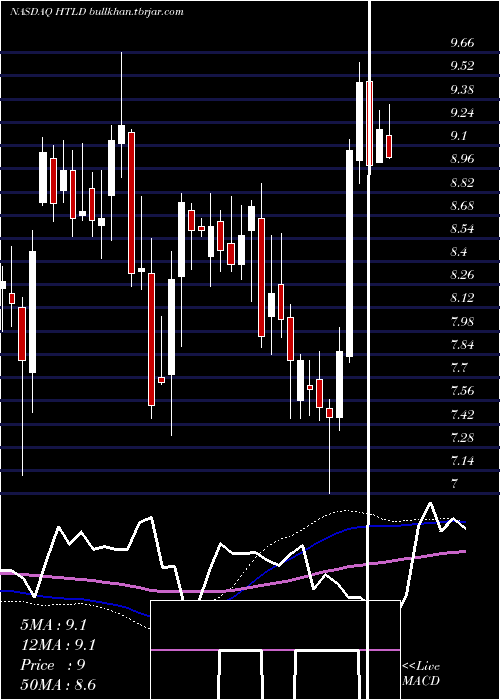Click the 7.42 price axis label
The height and width of the screenshot is (700, 500).
(462, 415)
